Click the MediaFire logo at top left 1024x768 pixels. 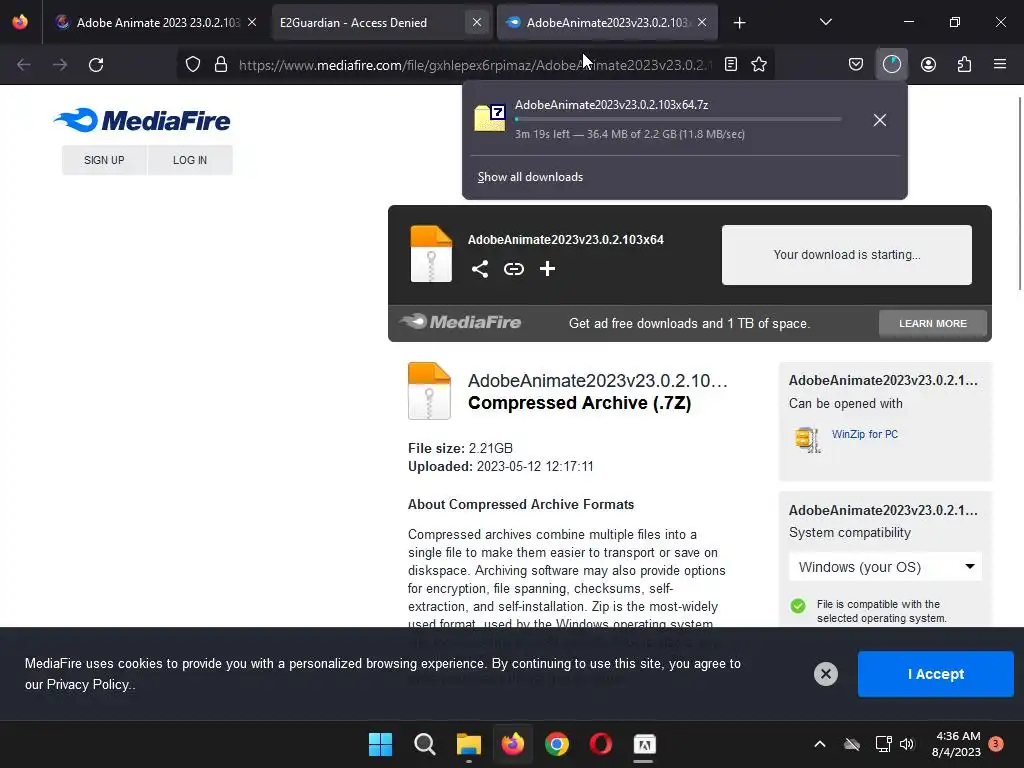coord(142,120)
